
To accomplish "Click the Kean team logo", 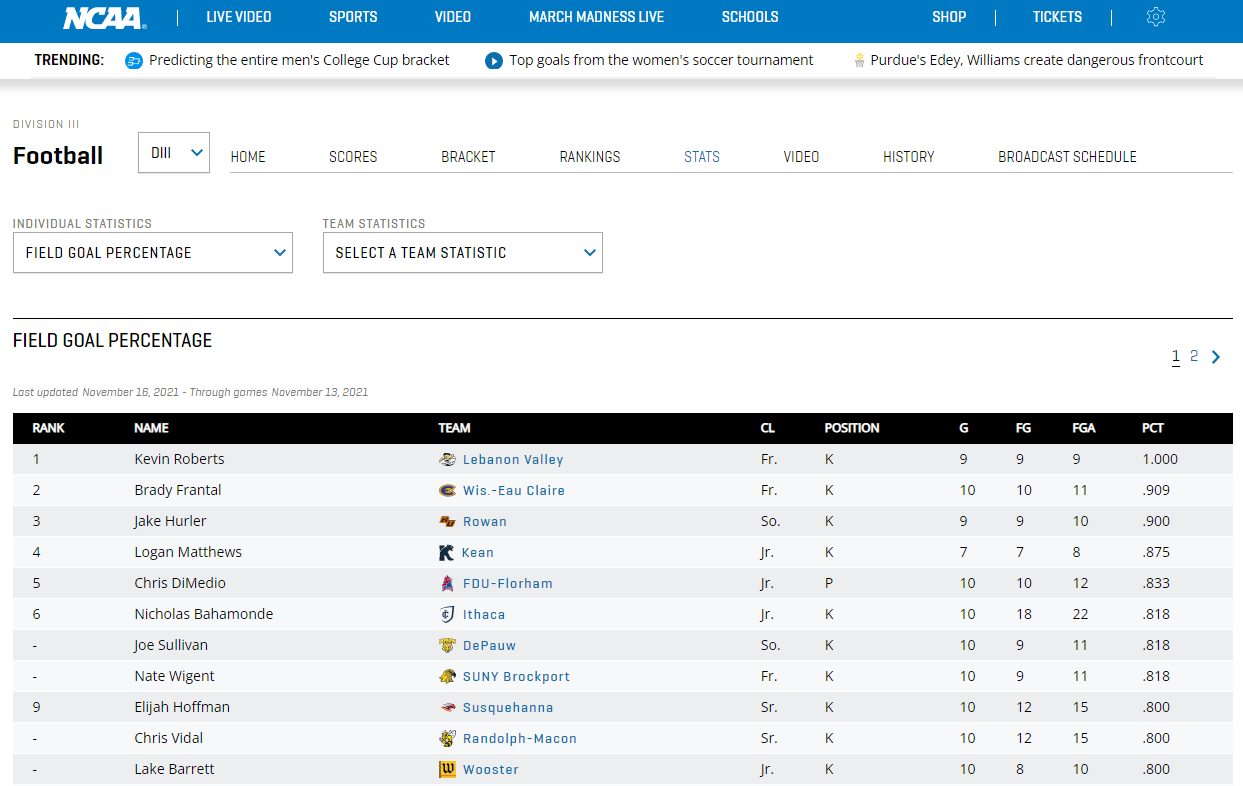I will (447, 553).
